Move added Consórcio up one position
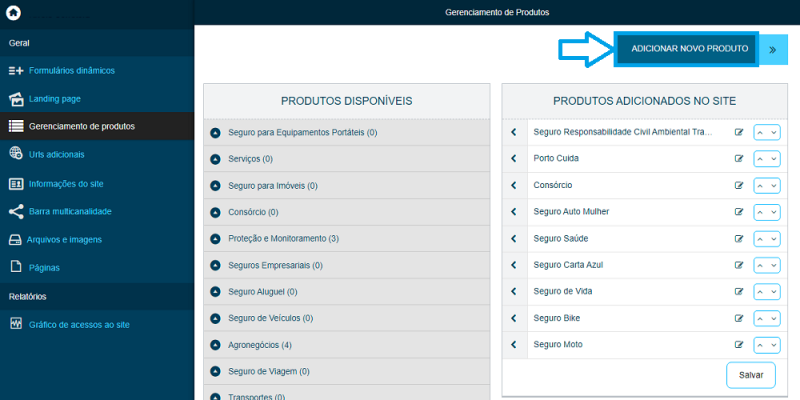The width and height of the screenshot is (800, 400). 760,185
